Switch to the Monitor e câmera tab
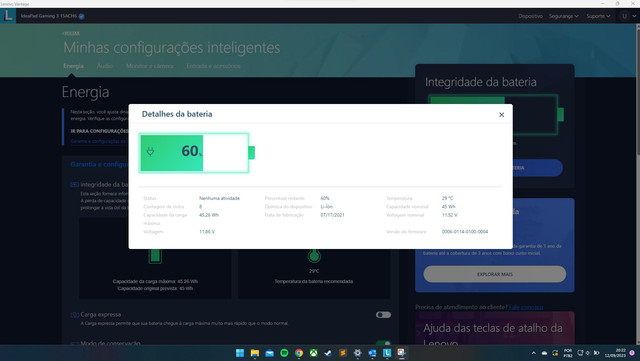 coord(150,66)
